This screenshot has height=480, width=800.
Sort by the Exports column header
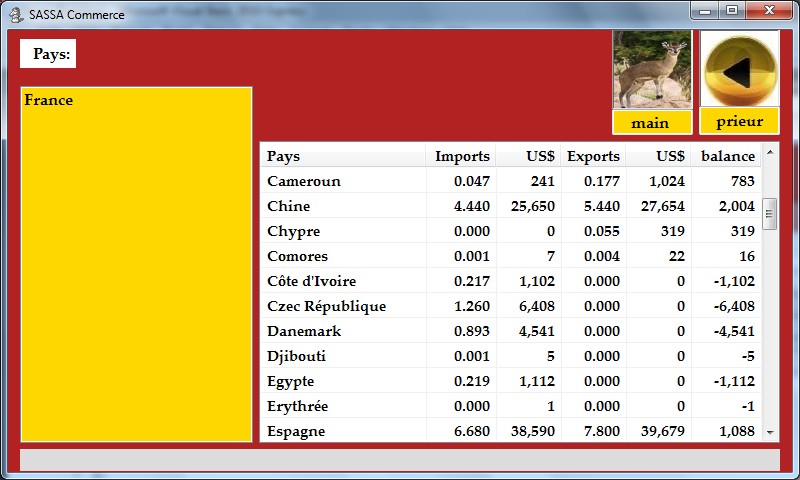click(593, 156)
